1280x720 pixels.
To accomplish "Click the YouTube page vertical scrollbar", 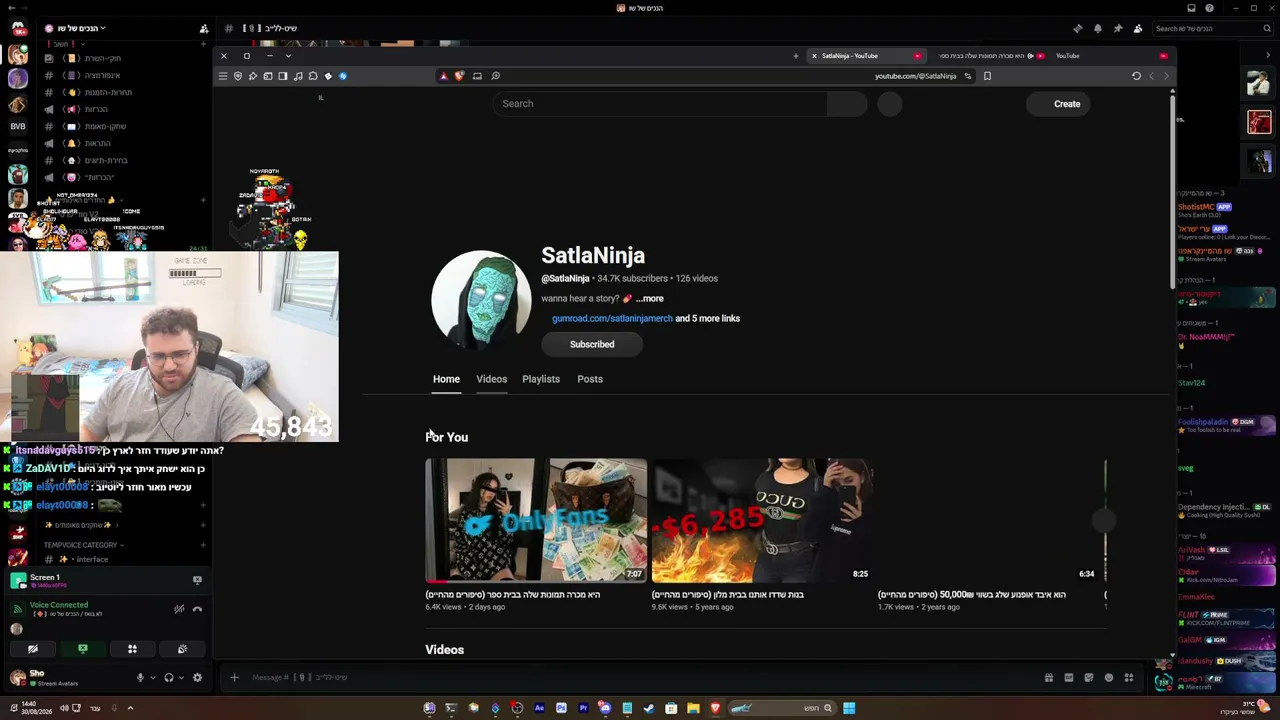I will coord(1173,192).
